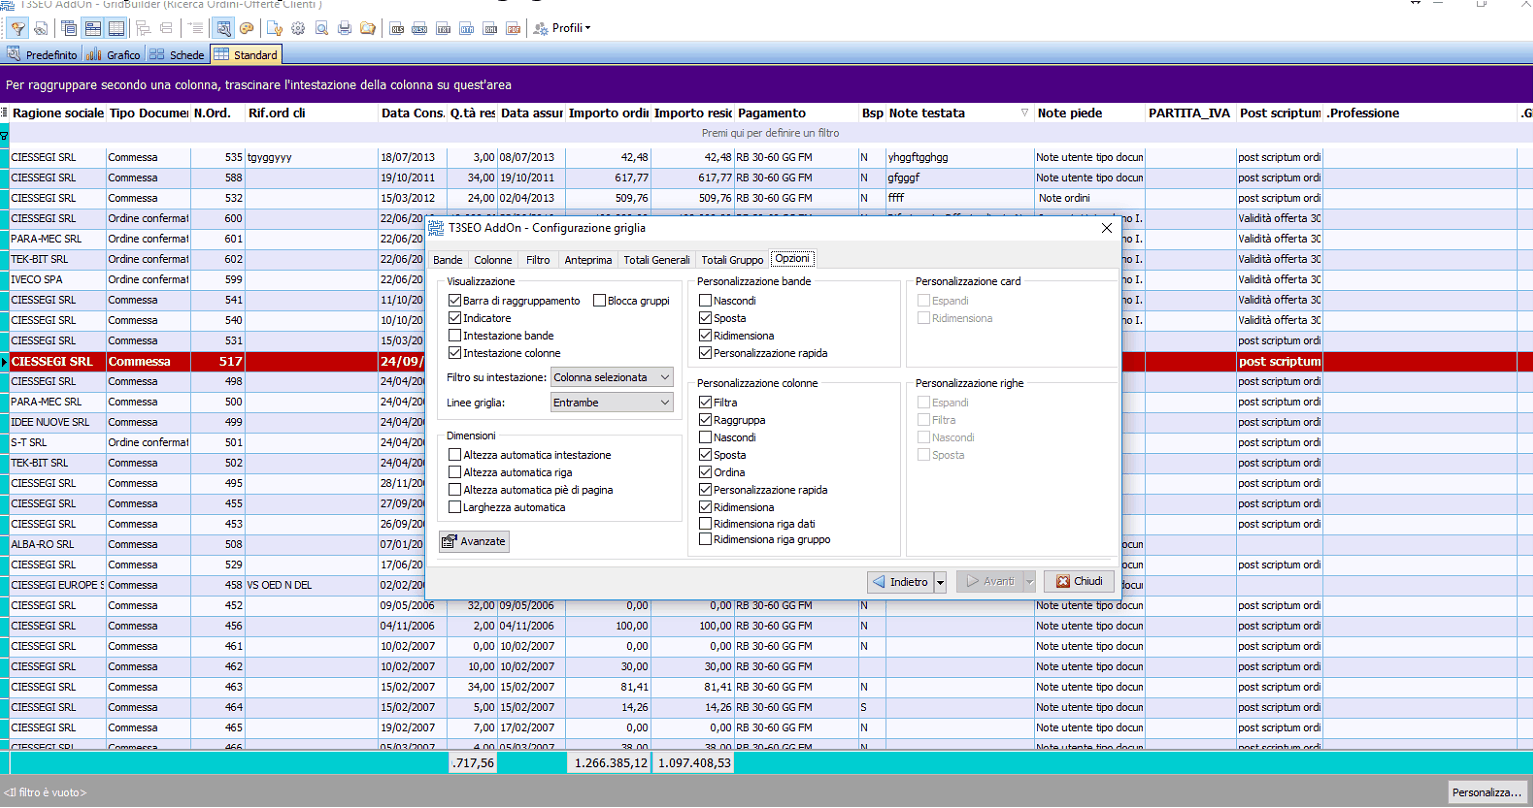Click the printer icon in toolbar
The width and height of the screenshot is (1533, 808).
(345, 29)
